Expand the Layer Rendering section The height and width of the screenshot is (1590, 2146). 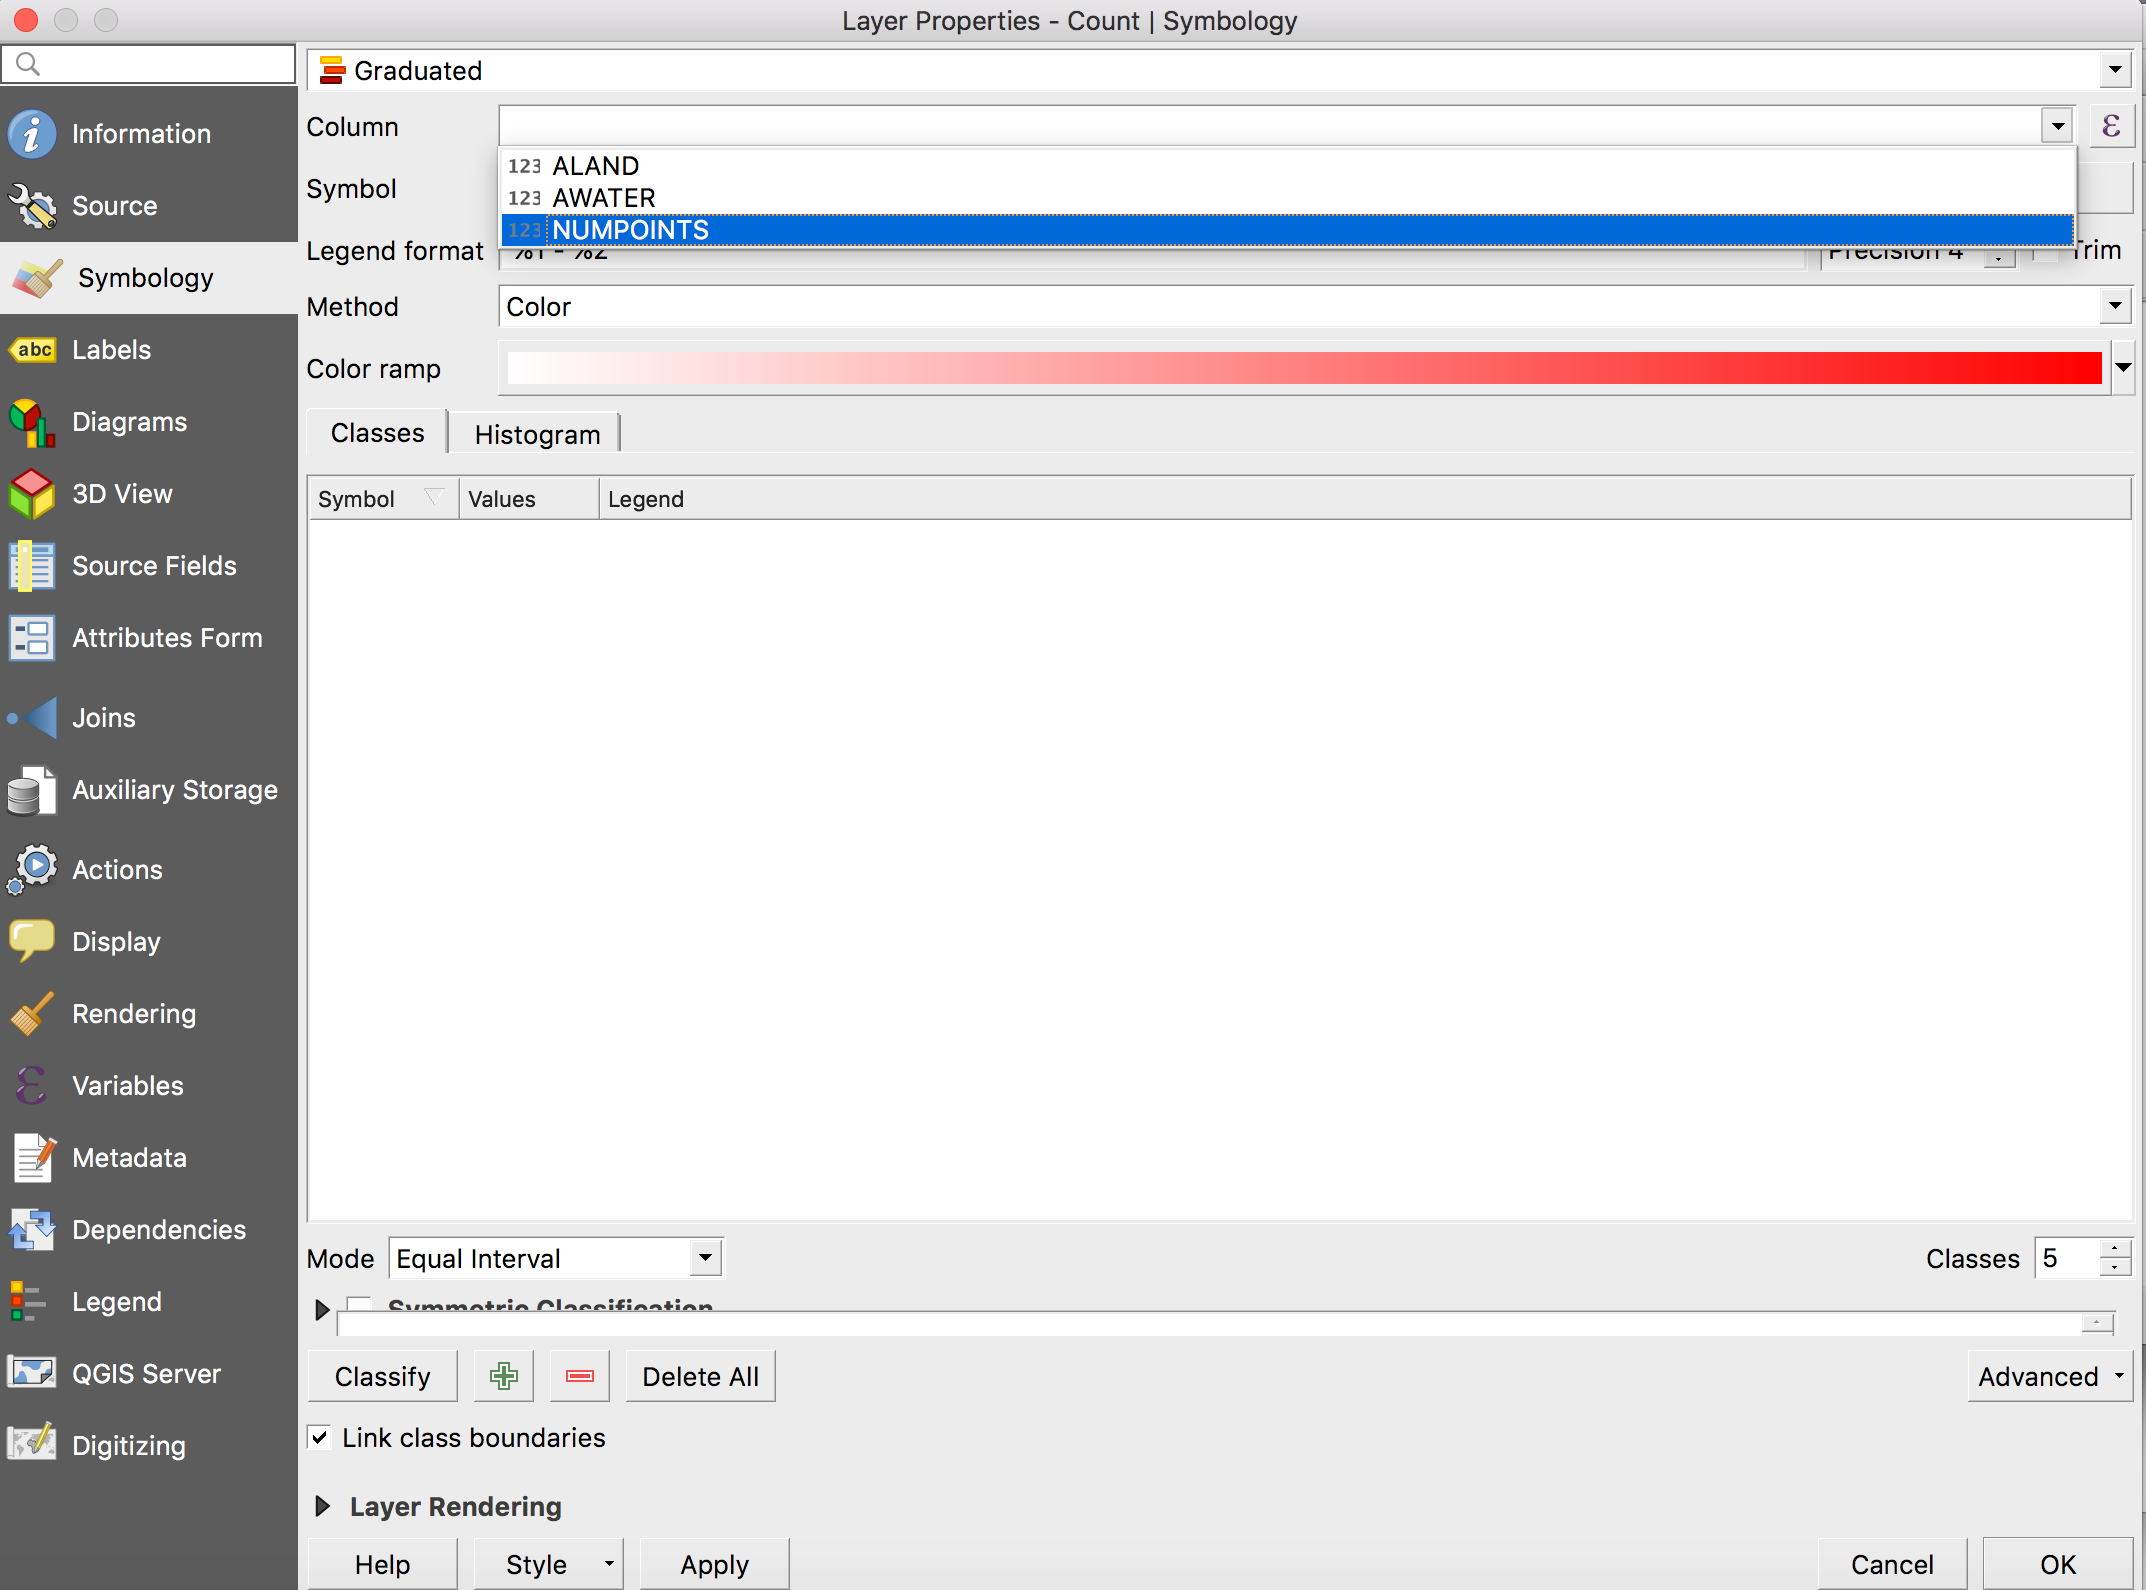click(x=322, y=1507)
